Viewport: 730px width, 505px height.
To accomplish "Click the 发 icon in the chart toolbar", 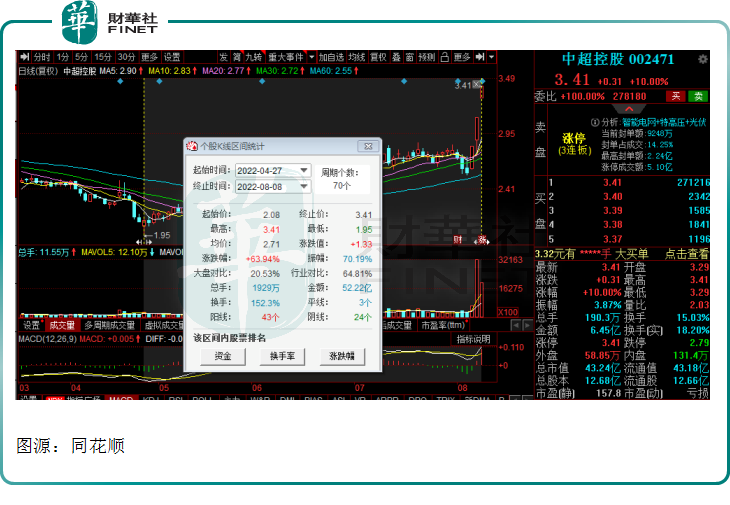I will 223,57.
